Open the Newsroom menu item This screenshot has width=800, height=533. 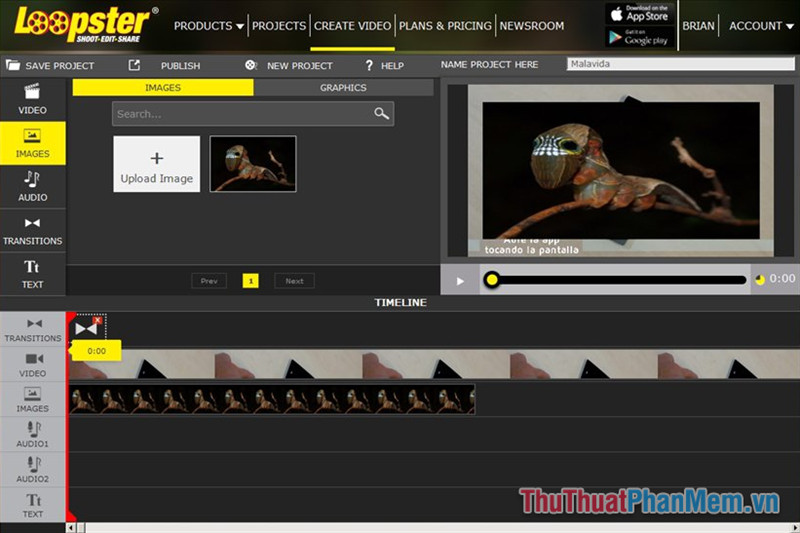pos(532,26)
